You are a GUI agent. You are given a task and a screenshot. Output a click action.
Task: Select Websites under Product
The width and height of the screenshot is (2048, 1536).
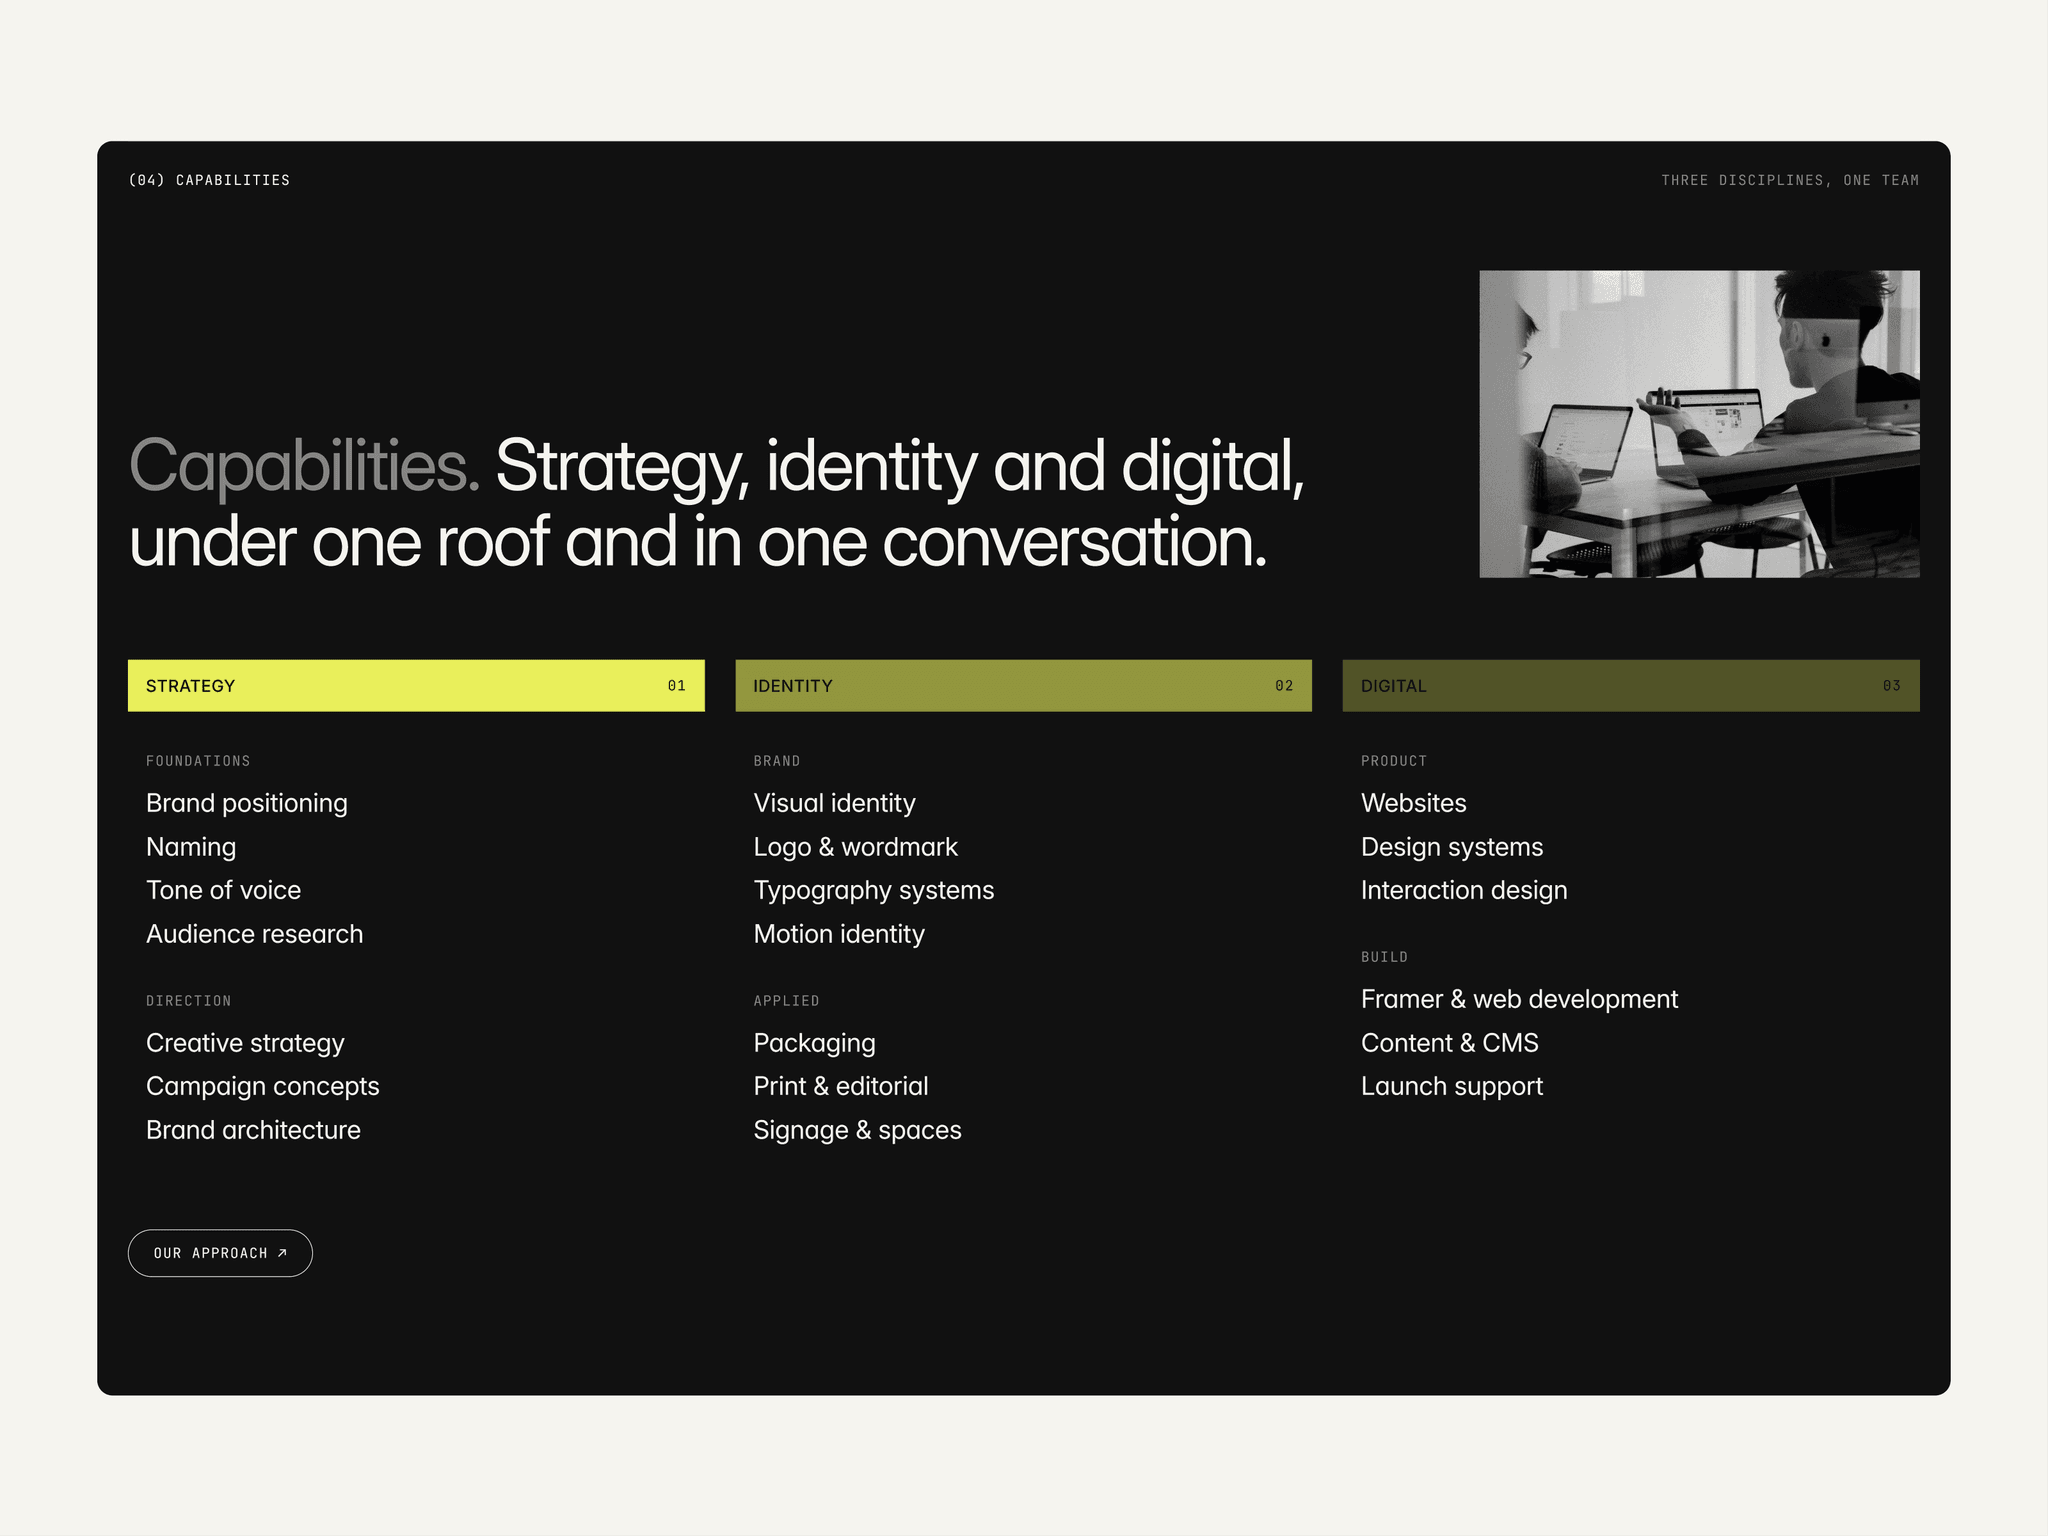tap(1413, 803)
